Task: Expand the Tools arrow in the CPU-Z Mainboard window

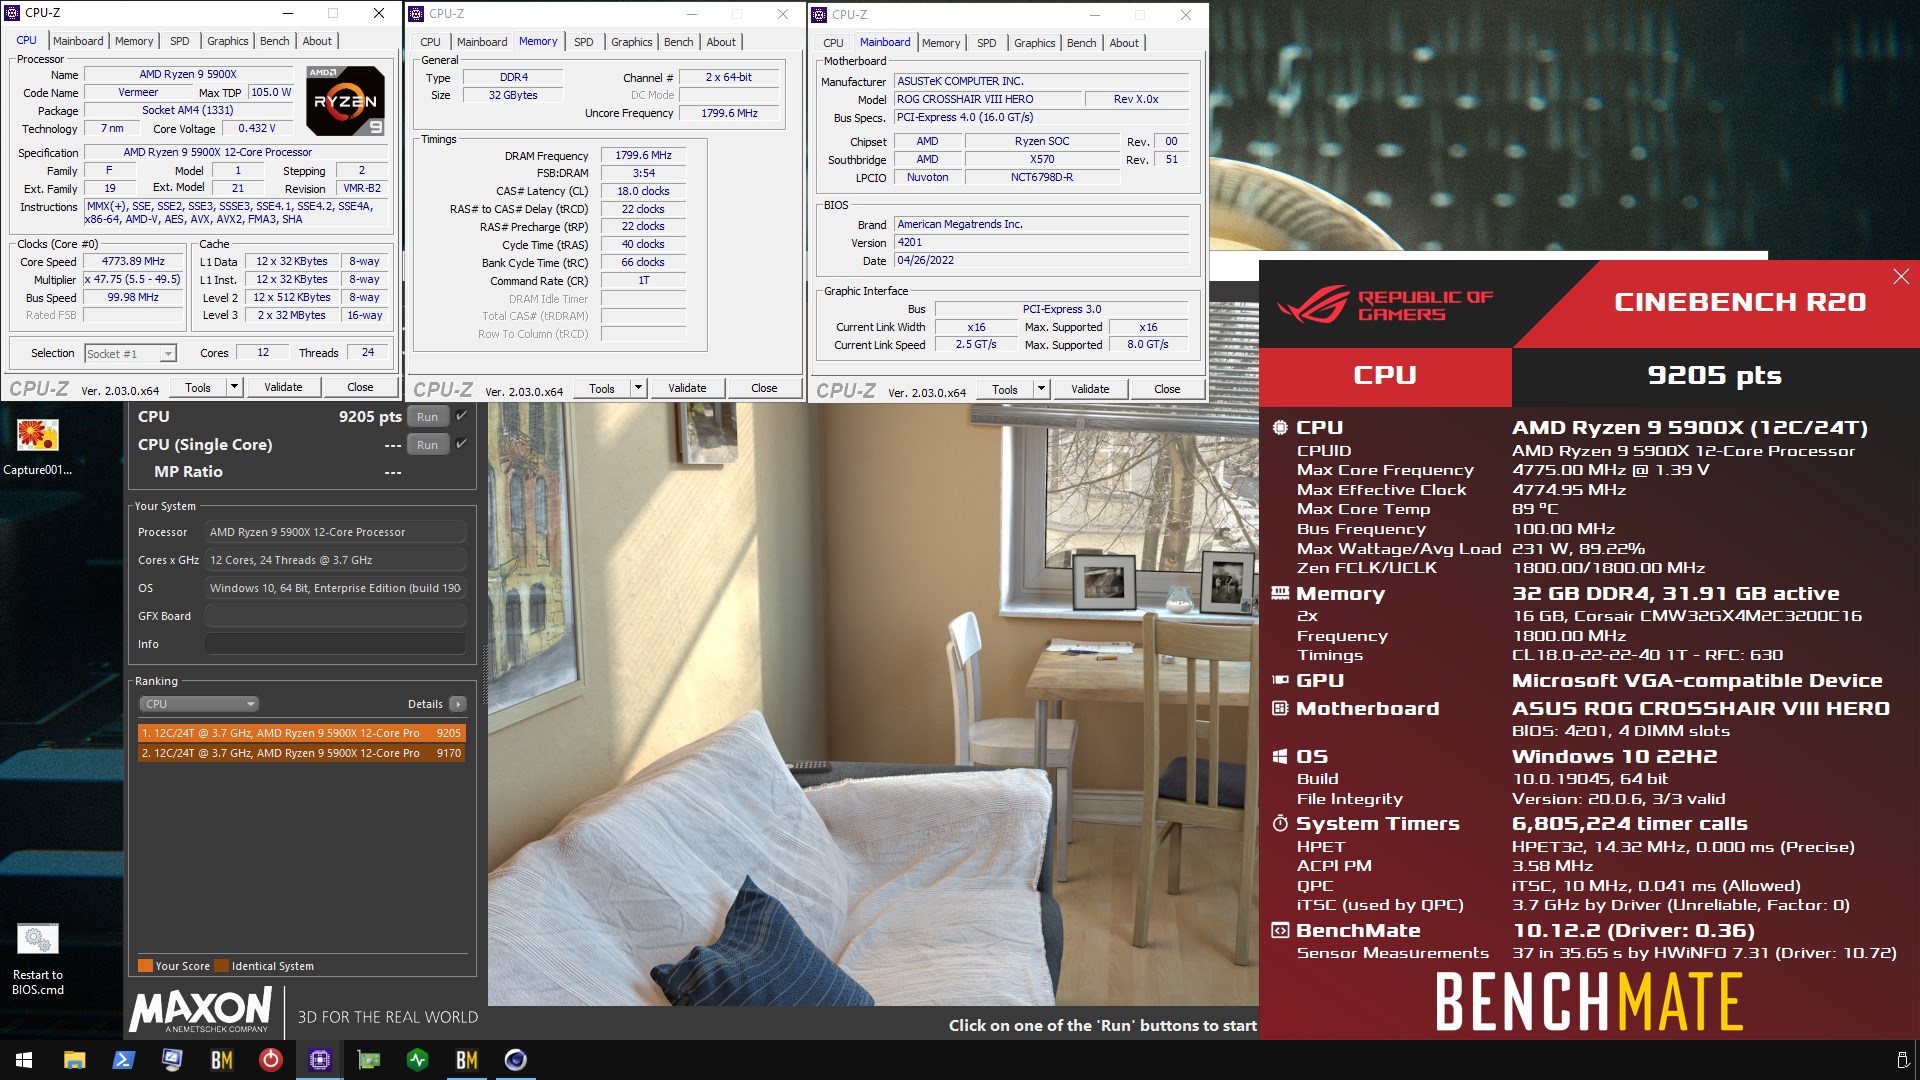Action: [1042, 389]
